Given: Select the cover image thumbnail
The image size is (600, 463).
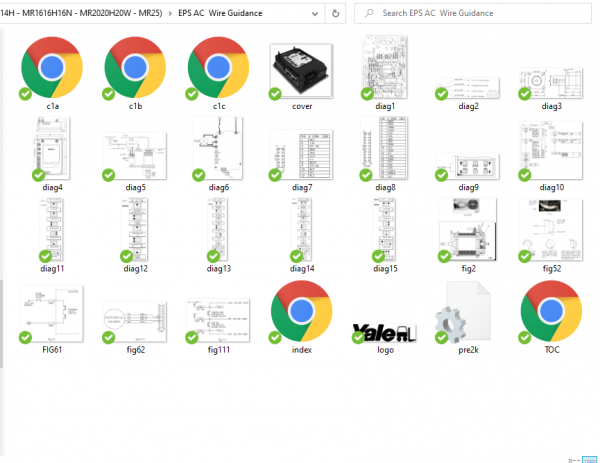Looking at the screenshot, I should [x=301, y=71].
